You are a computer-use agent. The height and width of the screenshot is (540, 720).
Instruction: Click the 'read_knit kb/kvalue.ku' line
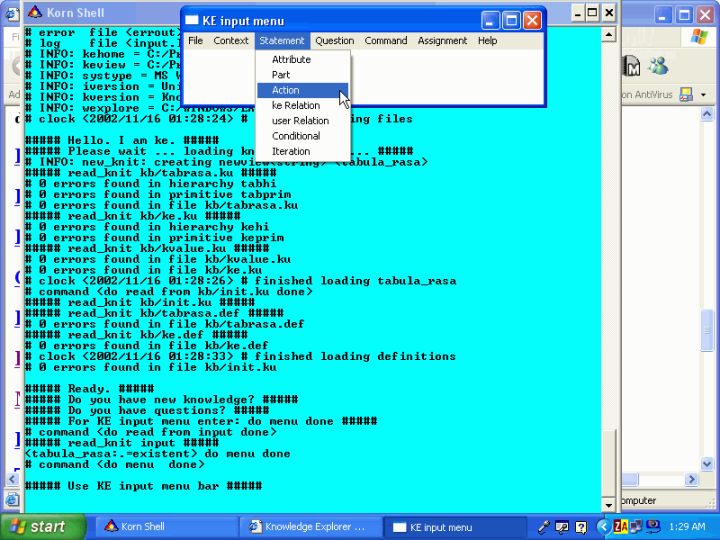click(147, 248)
